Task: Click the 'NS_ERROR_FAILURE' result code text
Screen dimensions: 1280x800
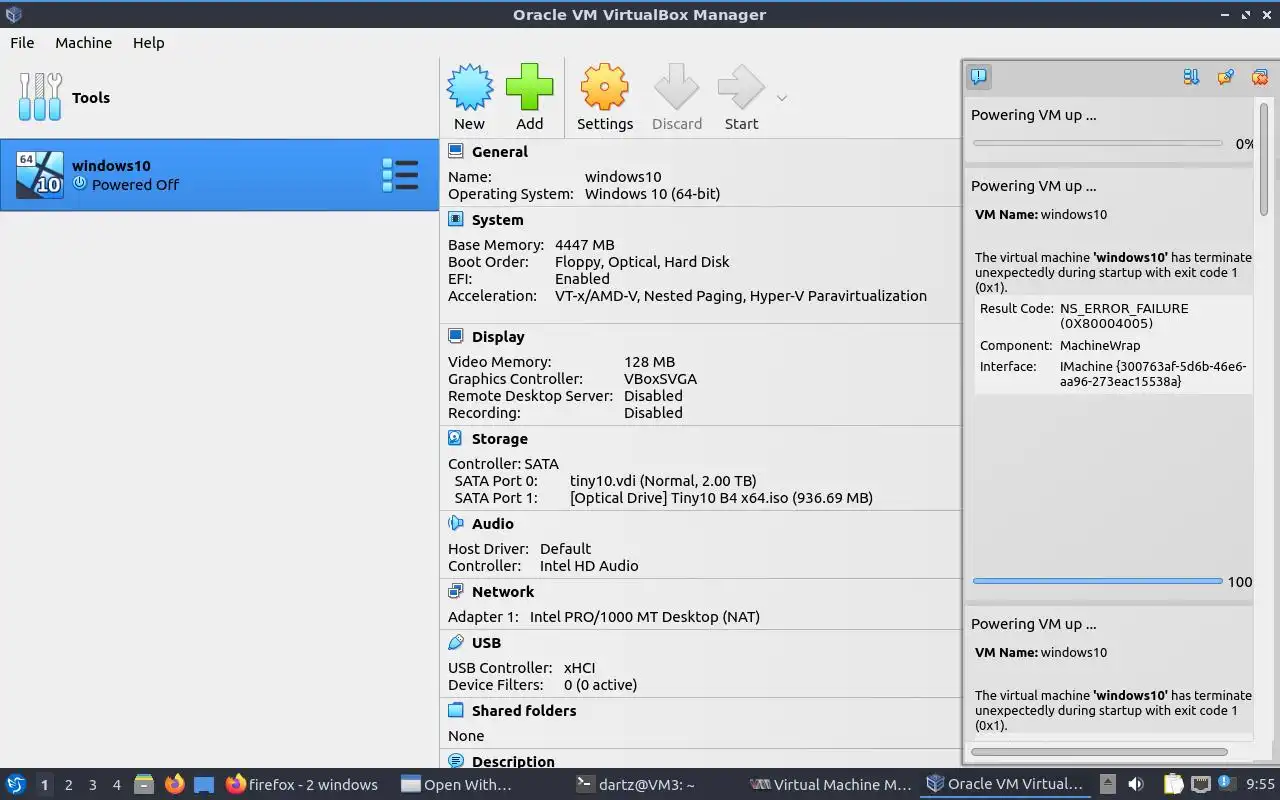Action: pos(1124,308)
